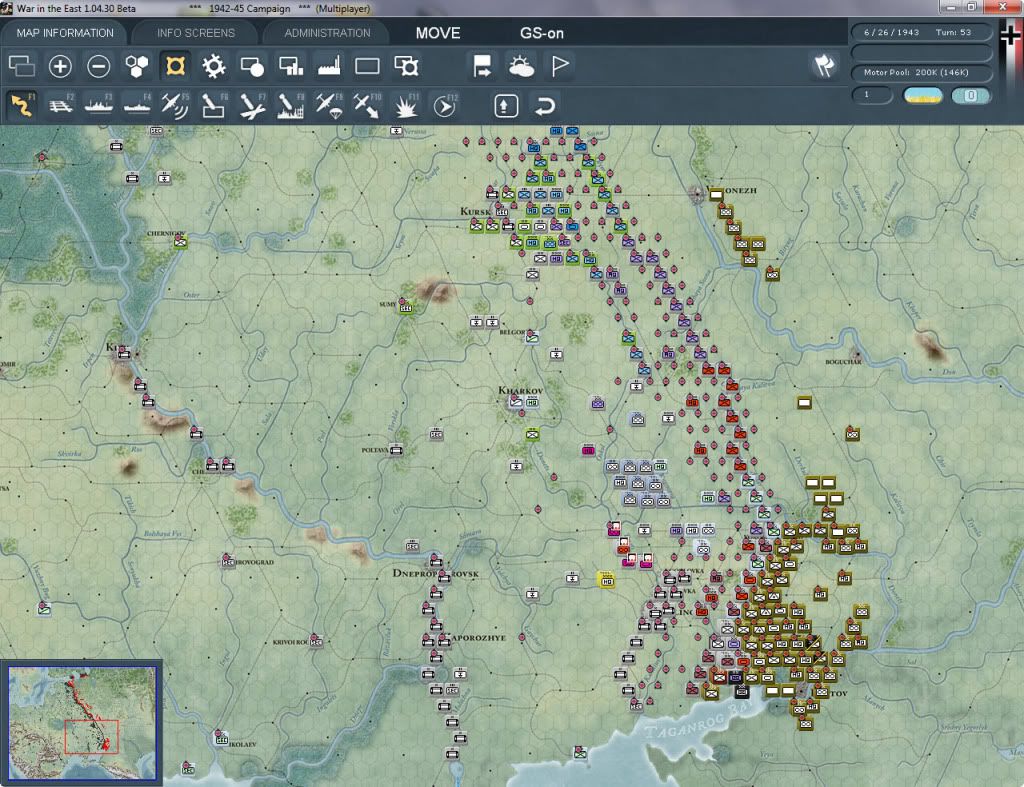
Task: Select the F10 aircraft with arrow mode
Action: (367, 105)
